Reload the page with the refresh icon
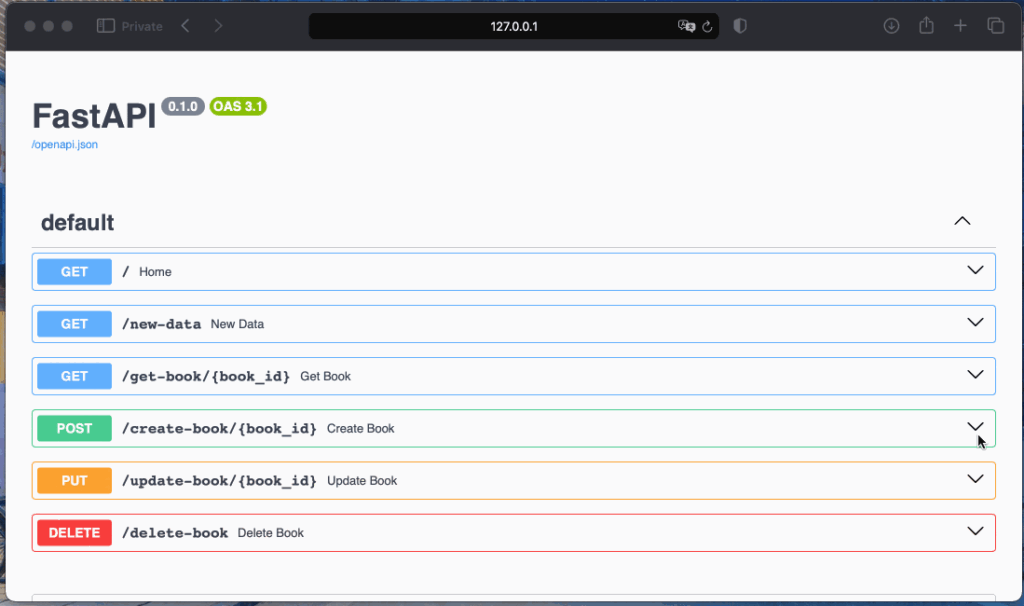Viewport: 1024px width, 606px height. pos(707,27)
